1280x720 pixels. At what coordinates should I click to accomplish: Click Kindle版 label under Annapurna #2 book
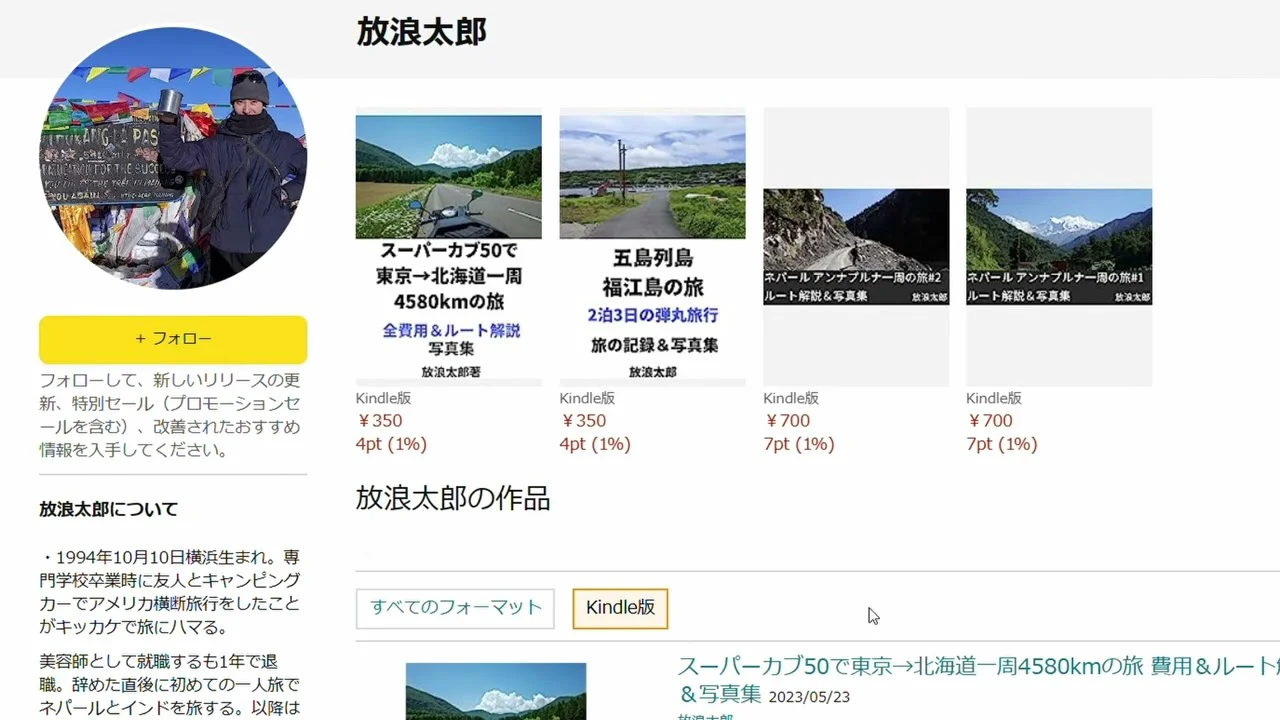[791, 398]
